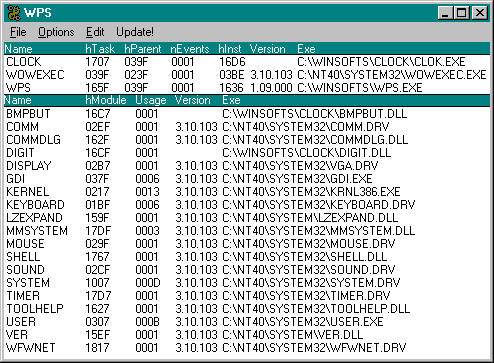Minimize the WPS window

[445, 13]
